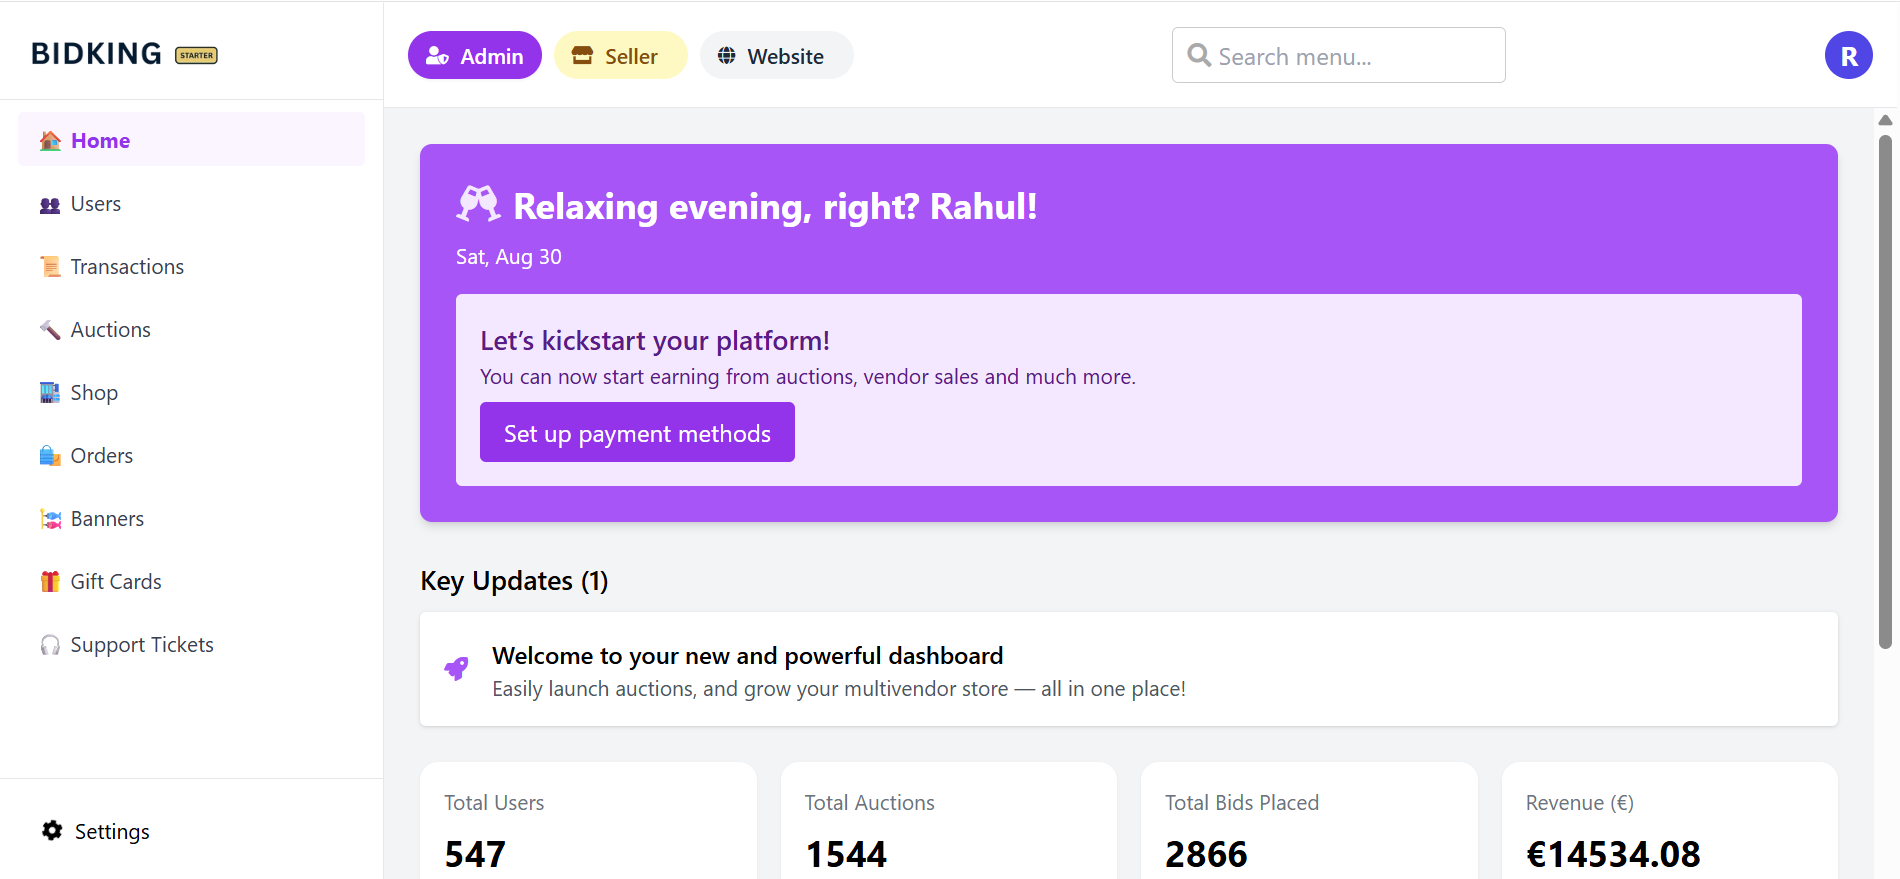The height and width of the screenshot is (879, 1900).
Task: Open the Website tab
Action: point(776,56)
